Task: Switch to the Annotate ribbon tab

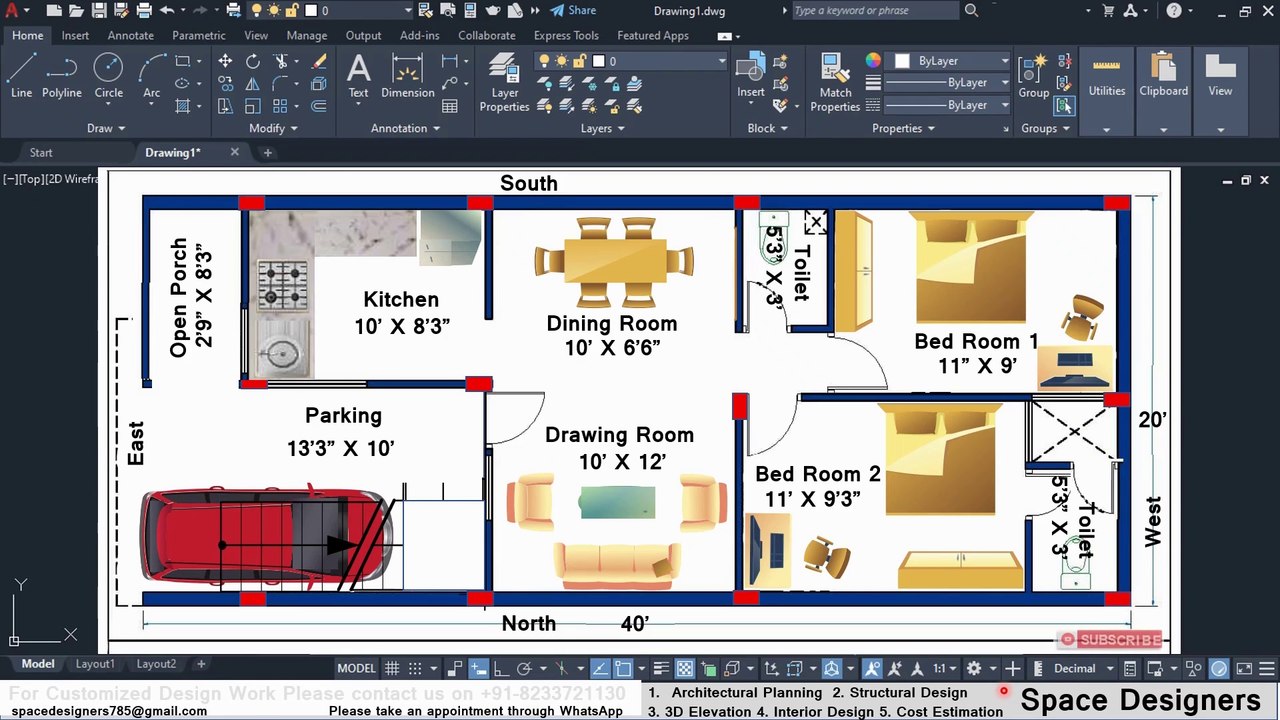Action: click(x=131, y=35)
